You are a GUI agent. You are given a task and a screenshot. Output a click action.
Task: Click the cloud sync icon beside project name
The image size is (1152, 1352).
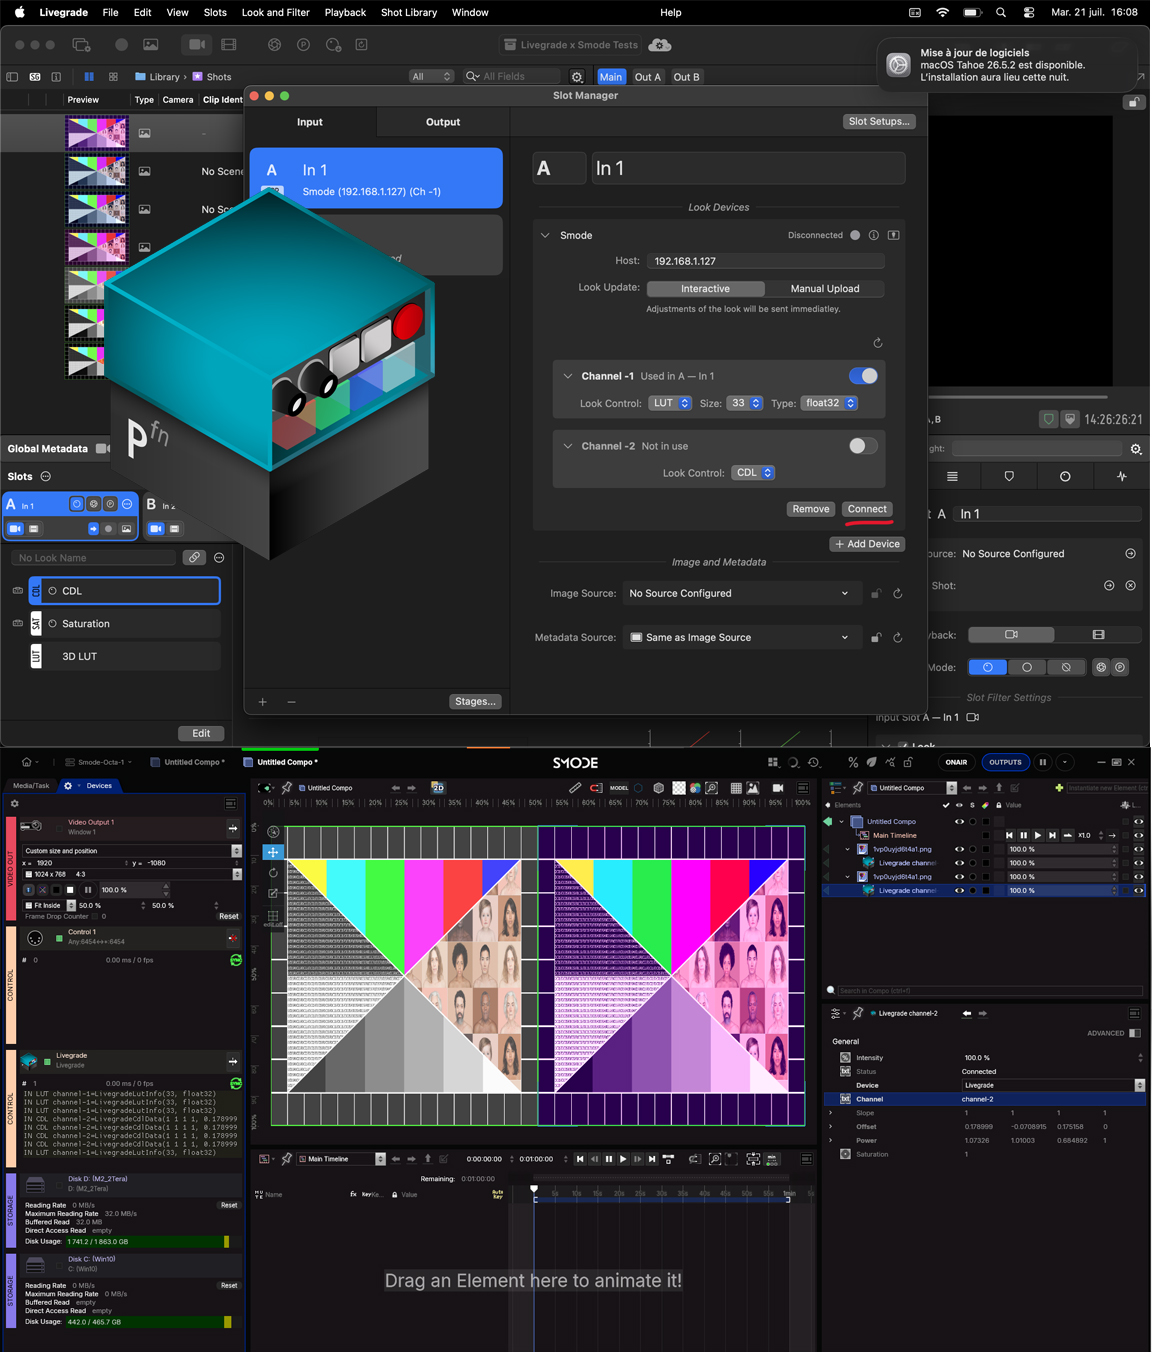(660, 45)
